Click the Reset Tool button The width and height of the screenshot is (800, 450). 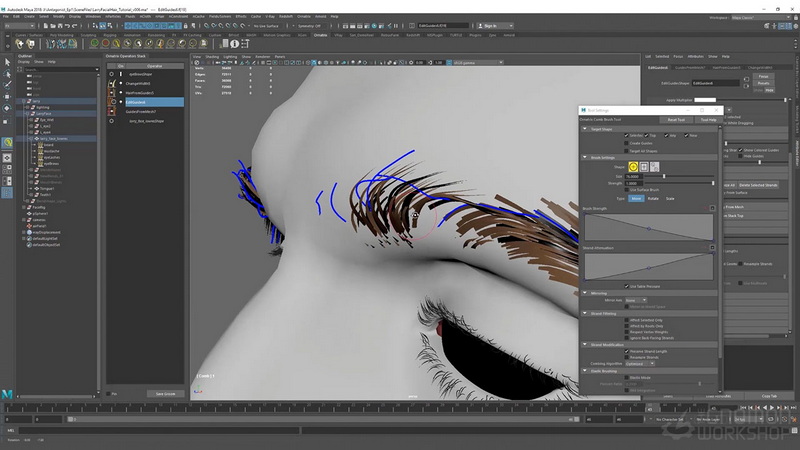click(x=676, y=119)
